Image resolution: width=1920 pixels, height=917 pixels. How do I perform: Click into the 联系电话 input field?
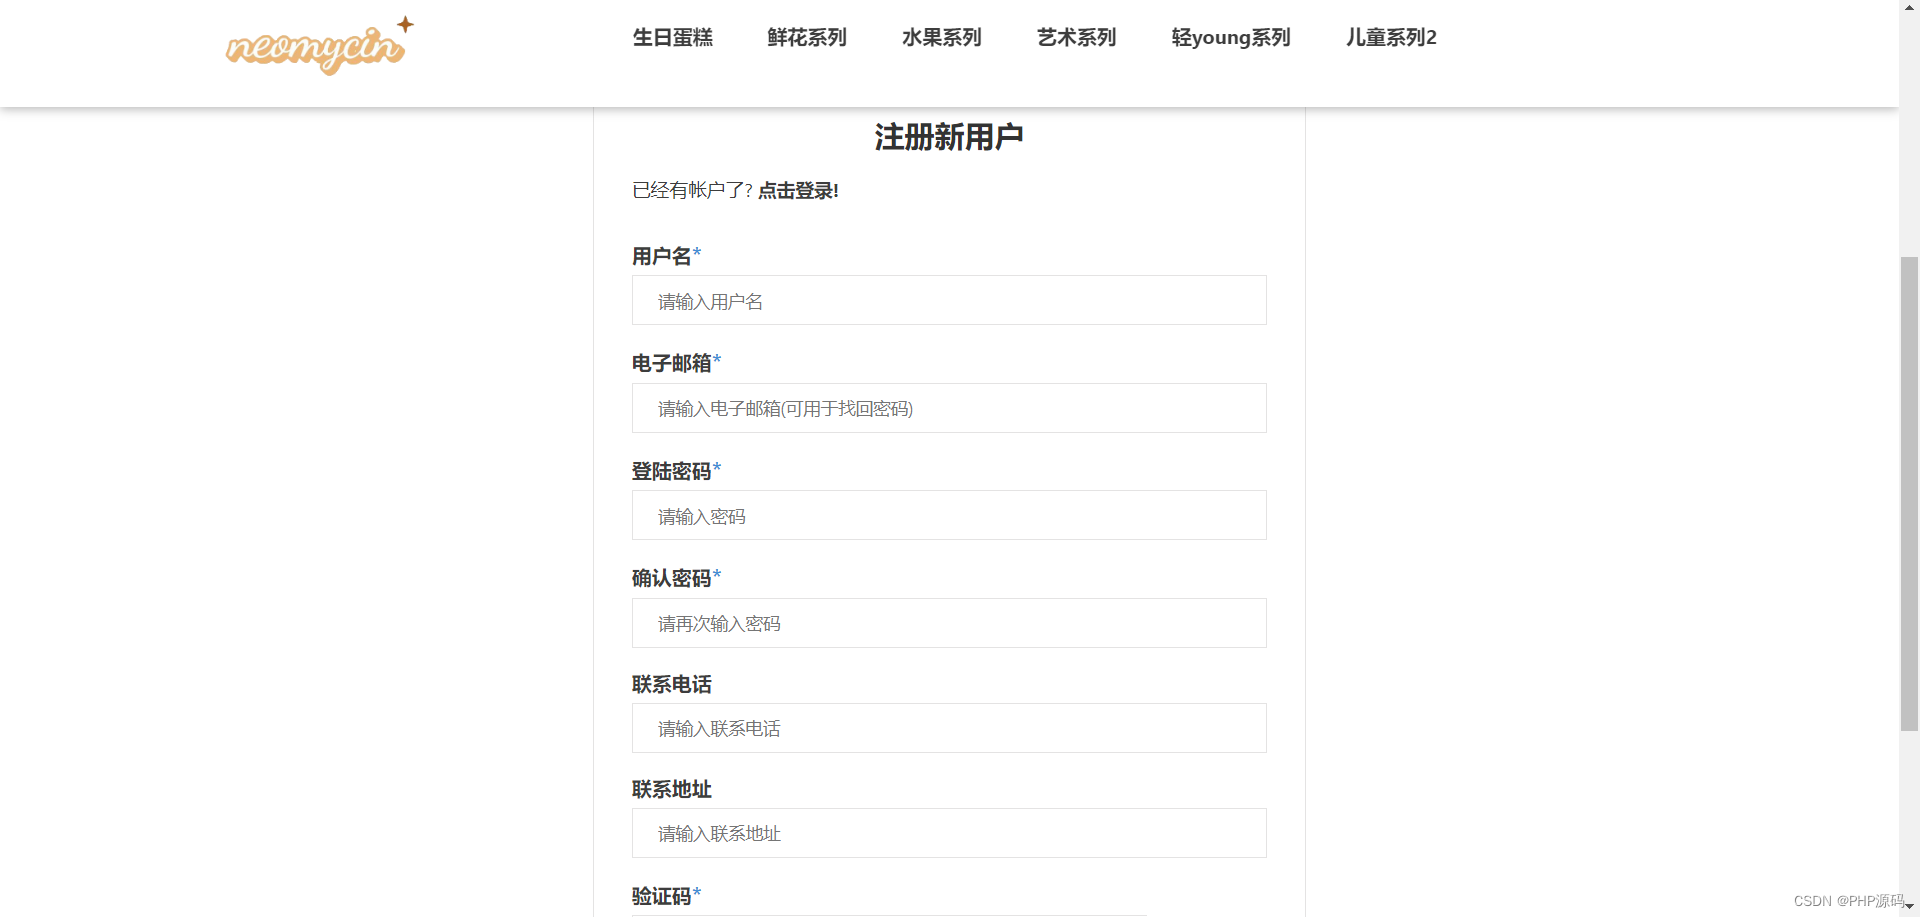tap(948, 728)
